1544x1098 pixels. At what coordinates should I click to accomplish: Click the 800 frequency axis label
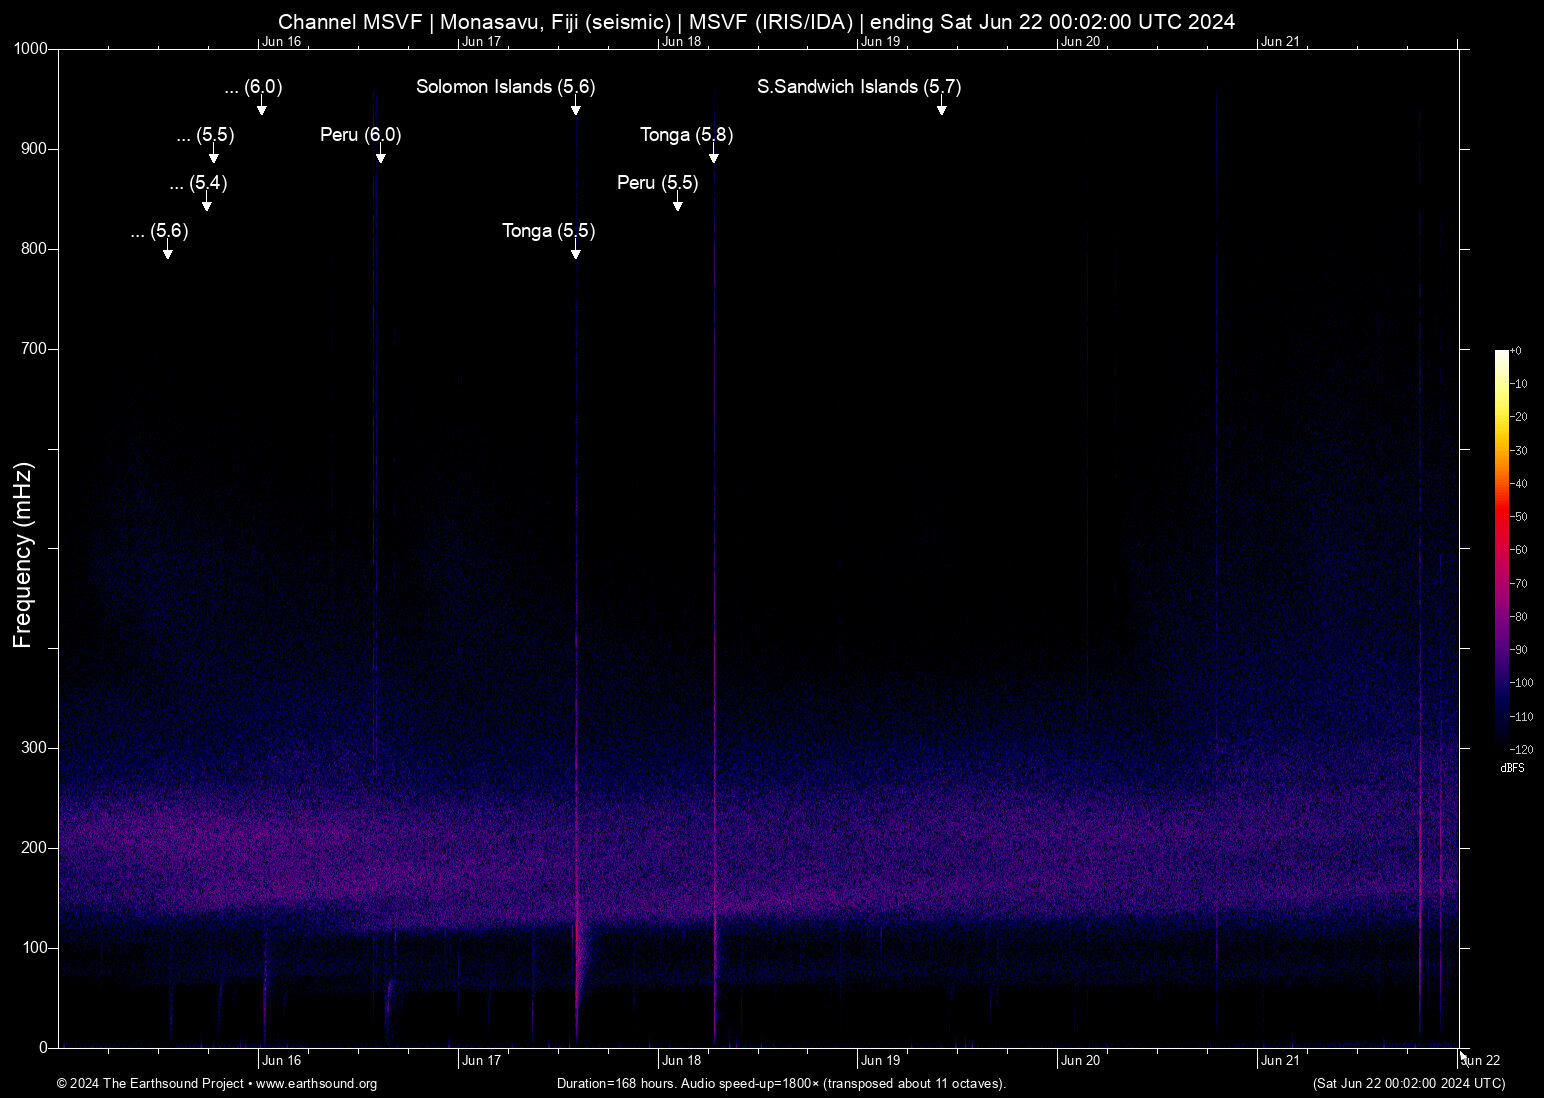coord(35,249)
